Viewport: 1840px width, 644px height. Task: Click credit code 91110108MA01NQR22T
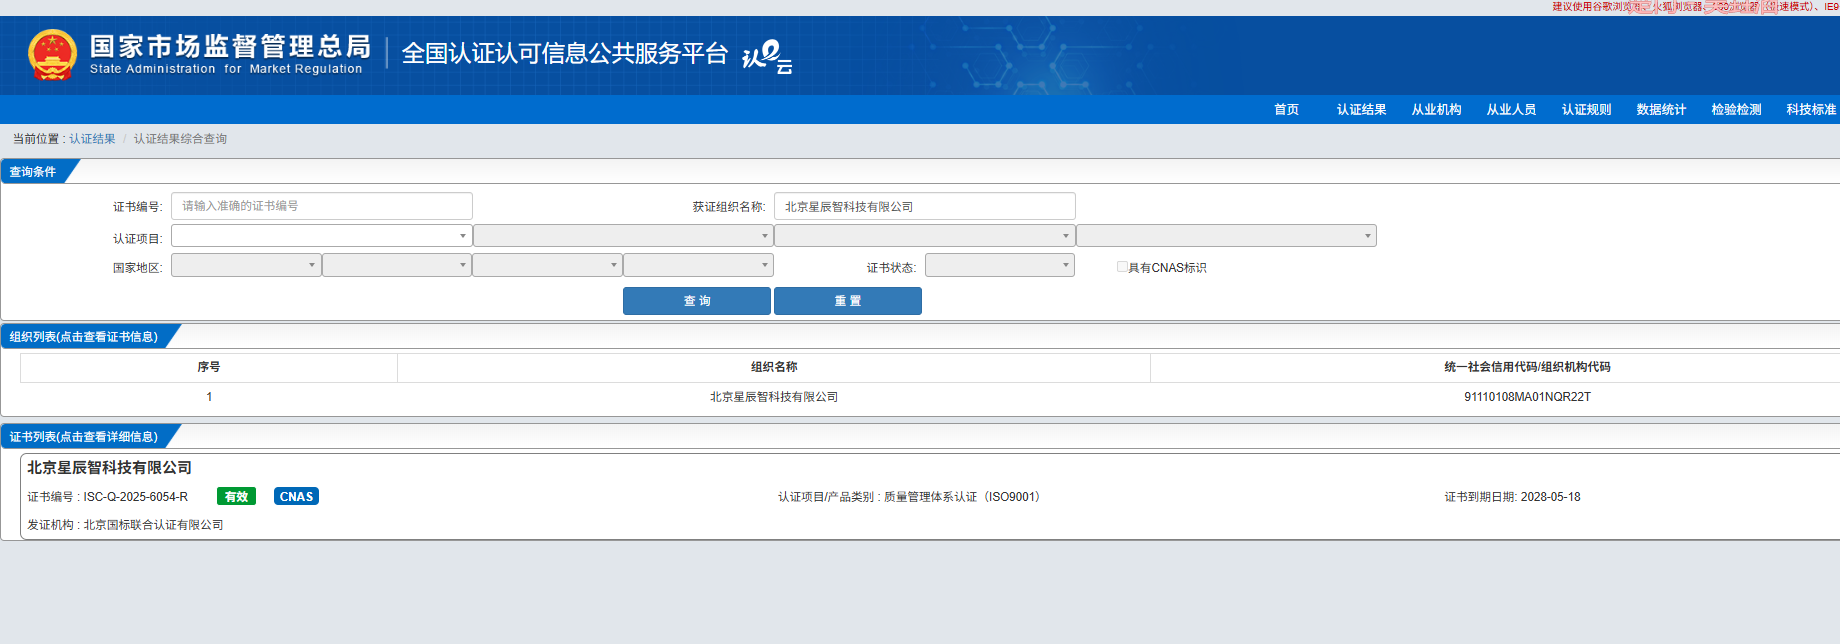coord(1527,397)
